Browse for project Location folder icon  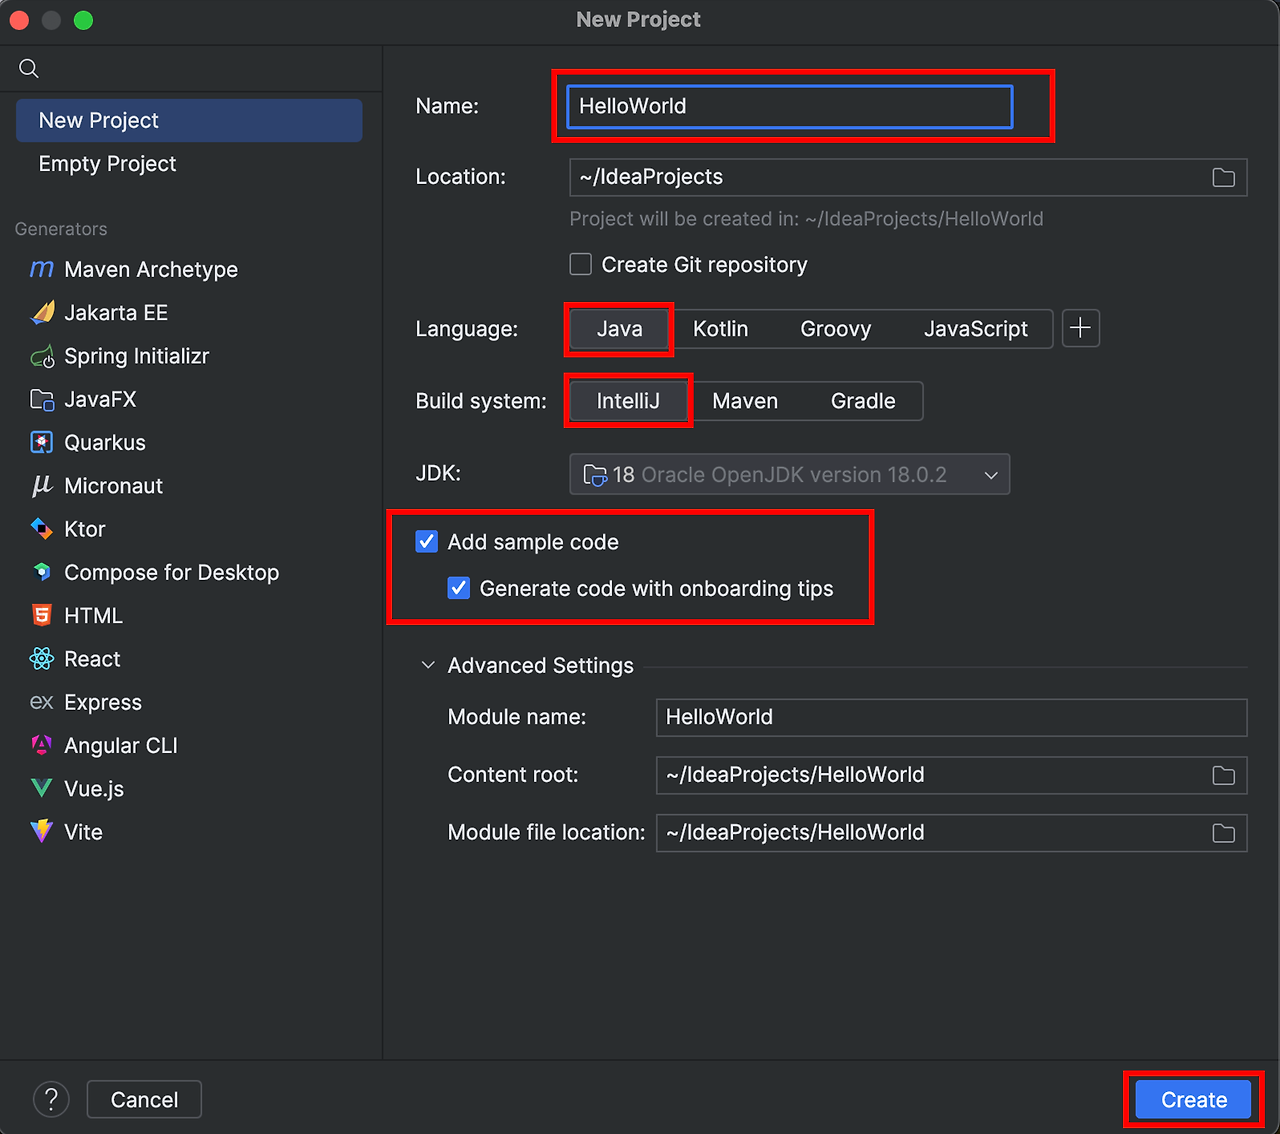tap(1223, 177)
